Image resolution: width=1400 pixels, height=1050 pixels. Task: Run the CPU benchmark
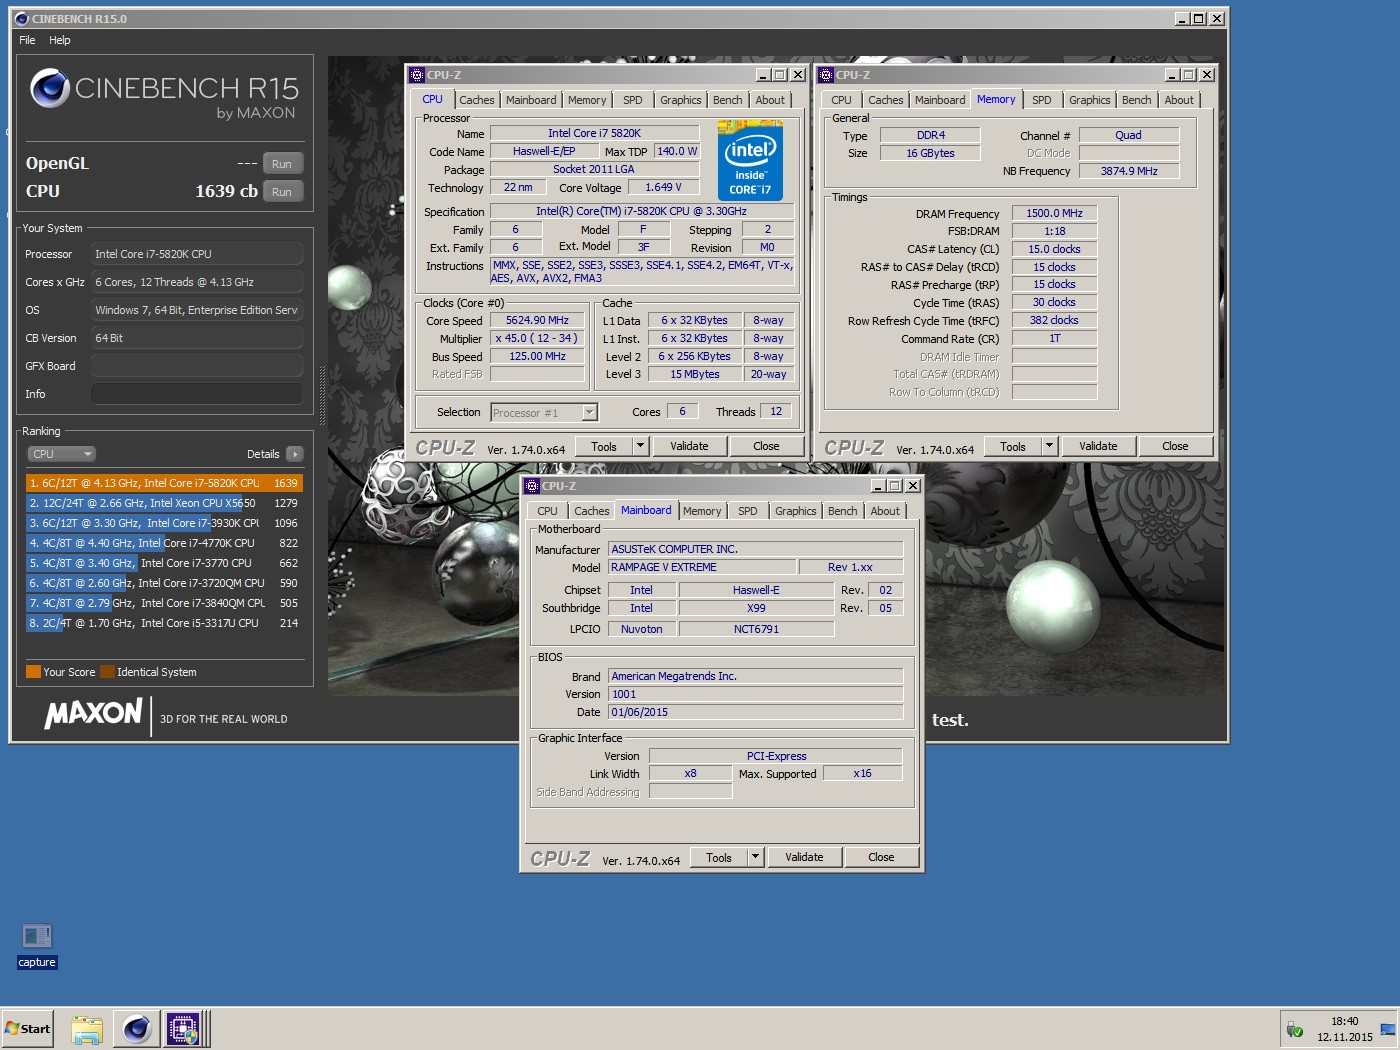pyautogui.click(x=282, y=192)
